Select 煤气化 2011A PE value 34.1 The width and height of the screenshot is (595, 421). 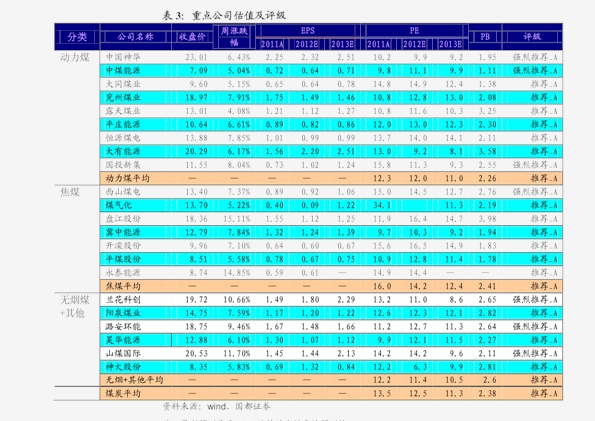[x=382, y=205]
